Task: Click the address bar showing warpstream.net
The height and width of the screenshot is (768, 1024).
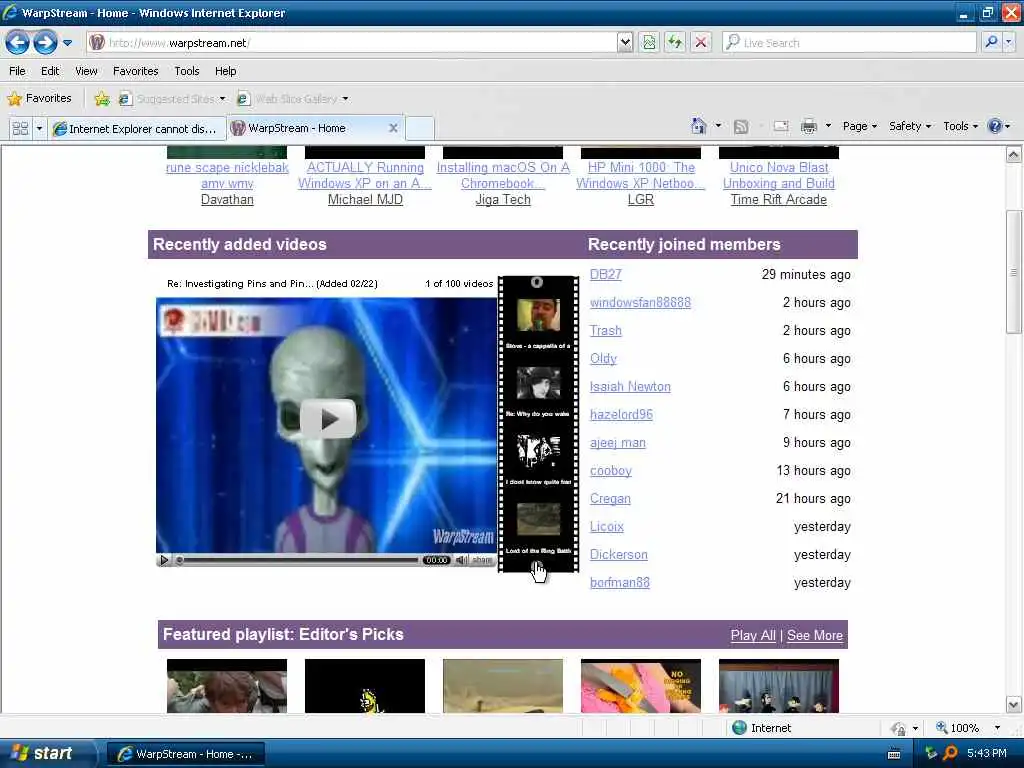Action: [353, 43]
